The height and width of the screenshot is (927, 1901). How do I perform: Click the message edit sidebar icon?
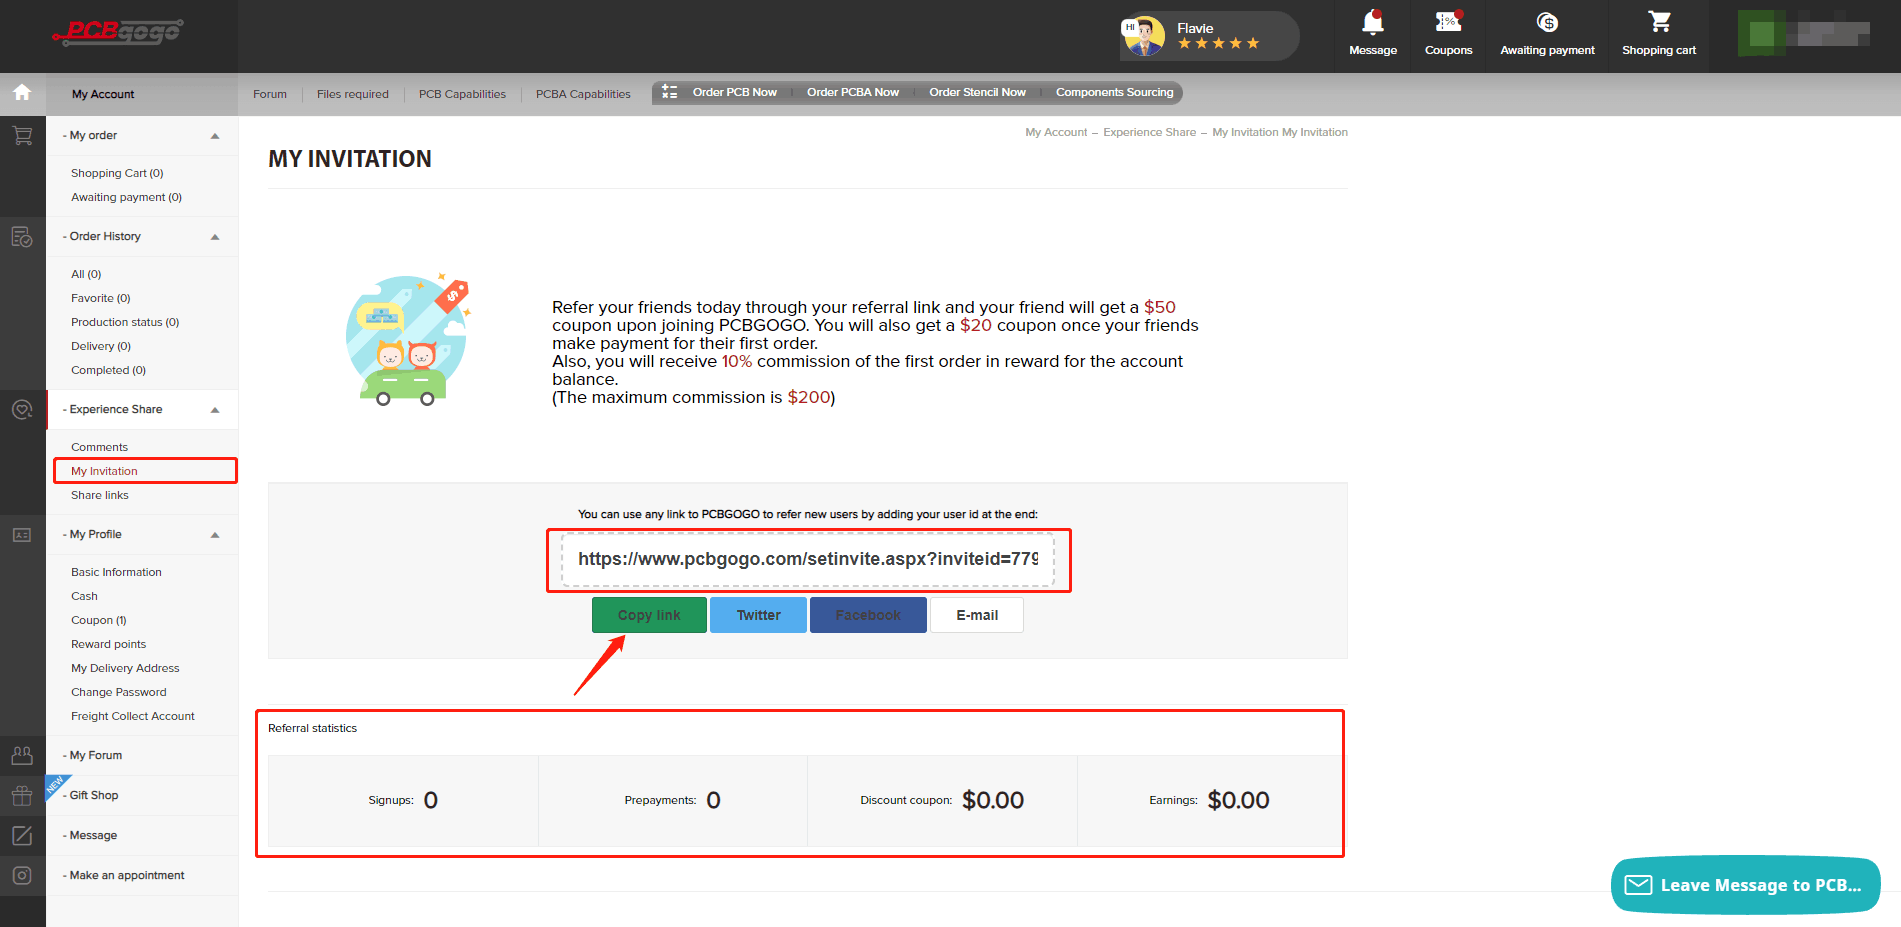[22, 836]
